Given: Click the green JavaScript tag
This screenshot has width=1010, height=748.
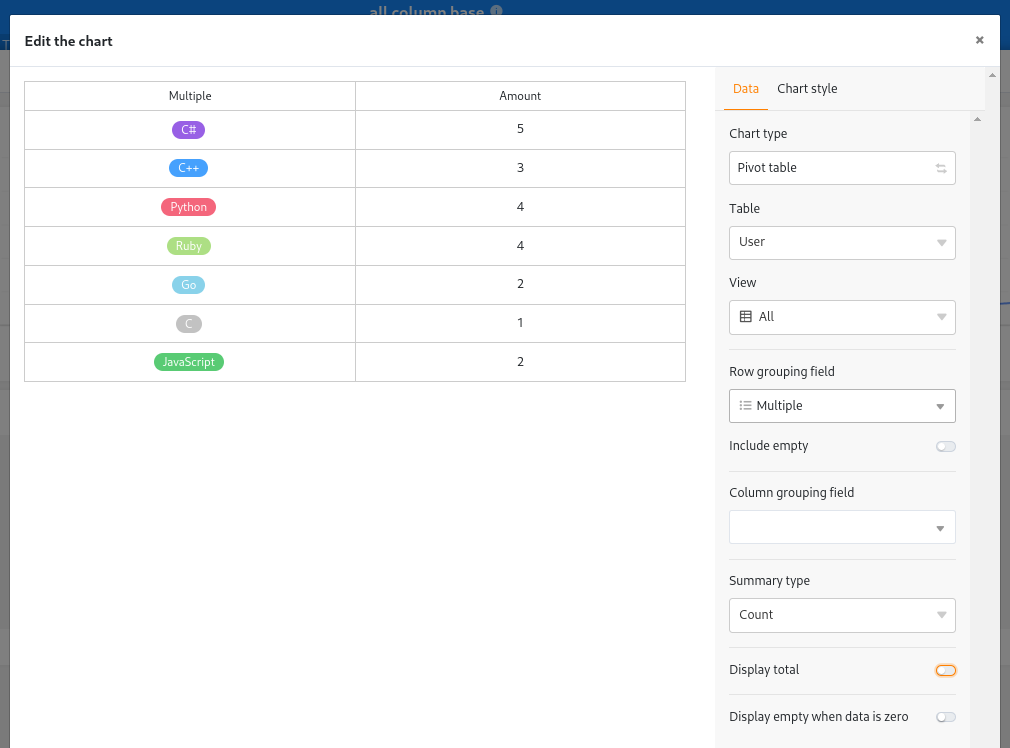Looking at the screenshot, I should coord(189,362).
